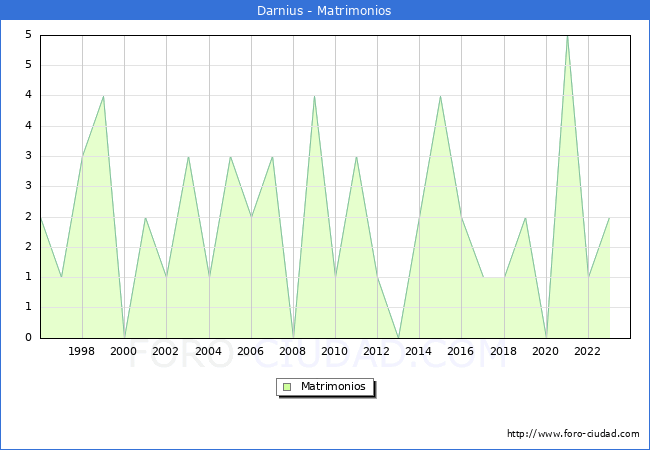The height and width of the screenshot is (450, 650).
Task: Click the 2016 x-axis label
Action: (x=461, y=351)
